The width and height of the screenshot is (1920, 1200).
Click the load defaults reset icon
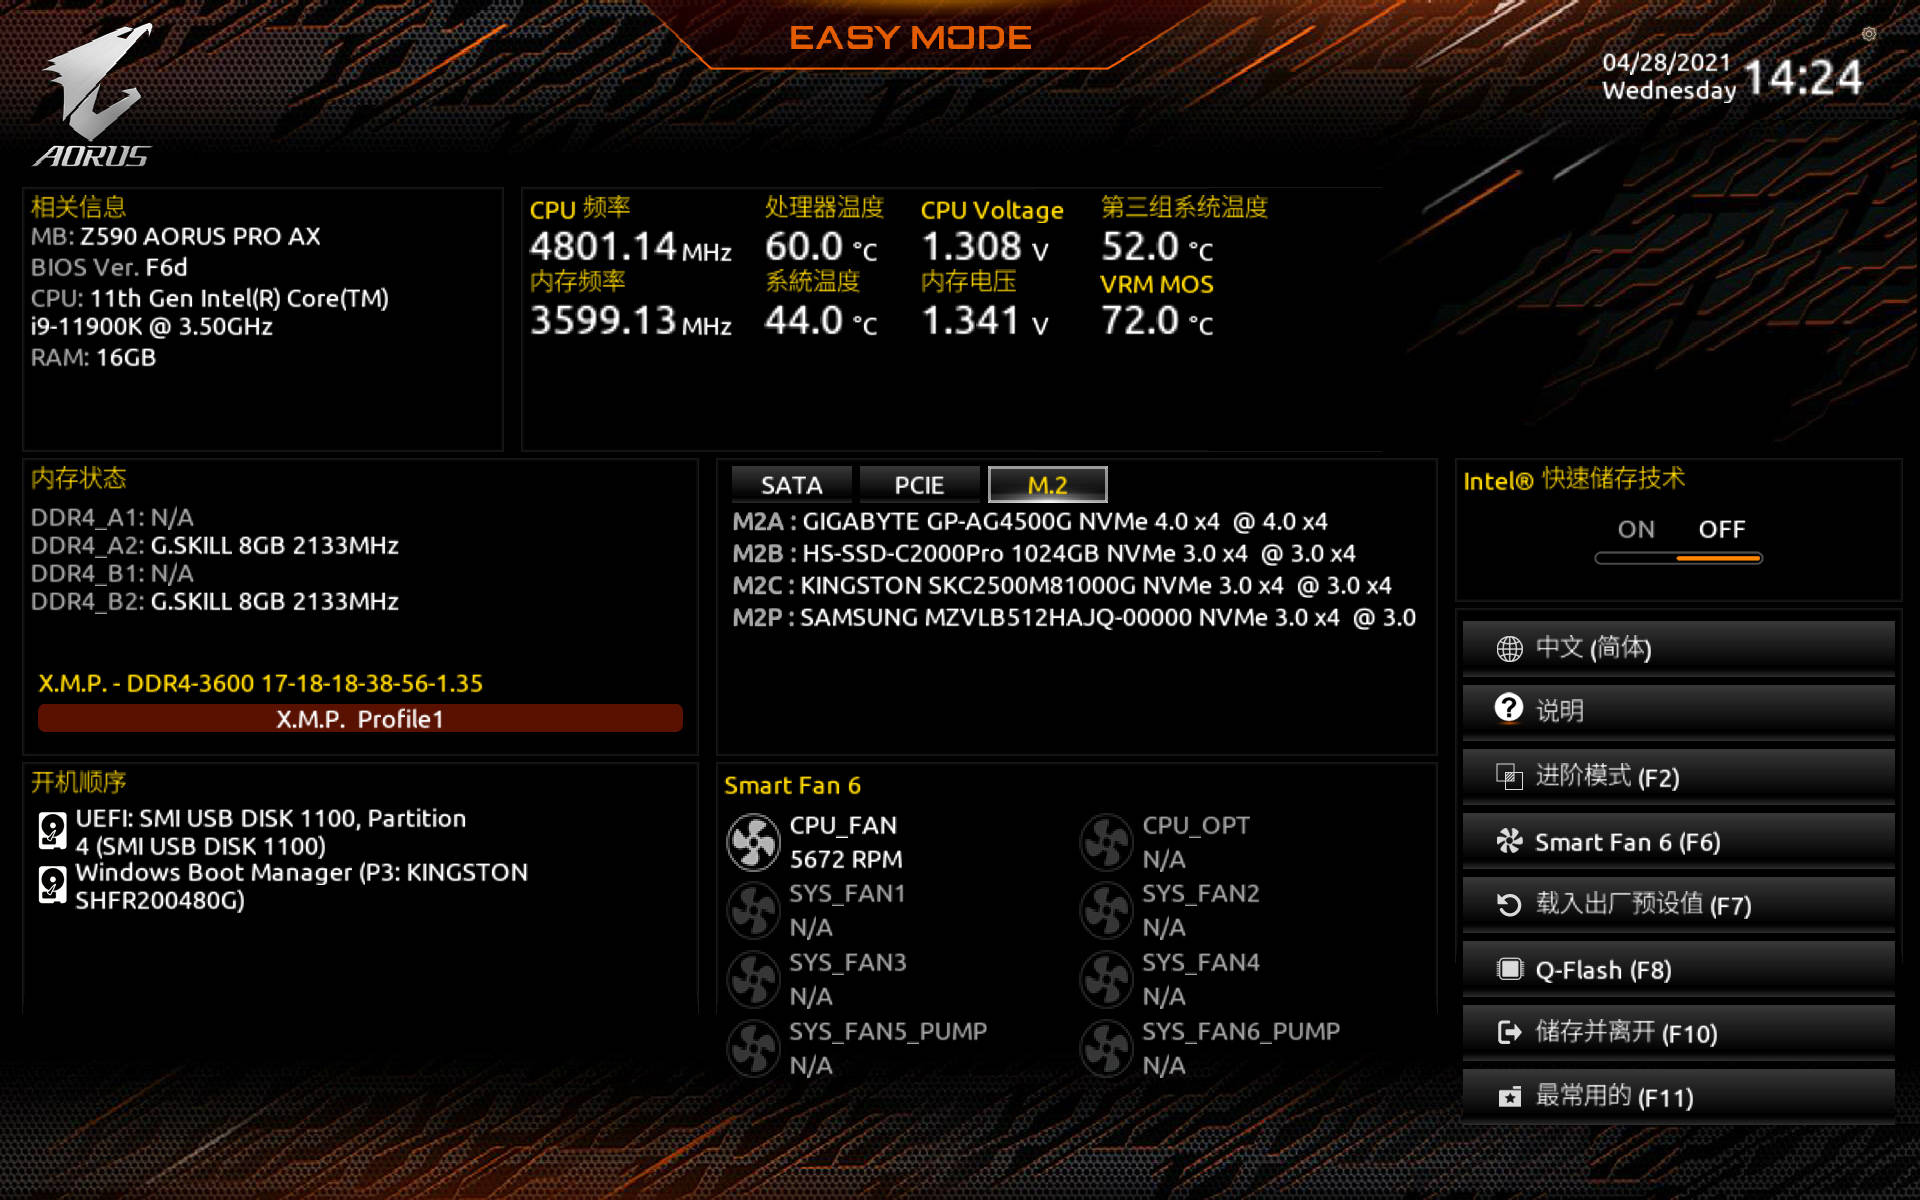coord(1509,905)
